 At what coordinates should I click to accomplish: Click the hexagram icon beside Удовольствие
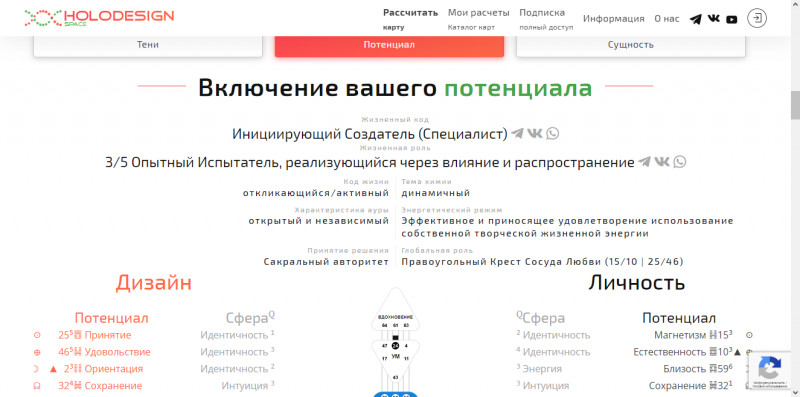[78, 352]
